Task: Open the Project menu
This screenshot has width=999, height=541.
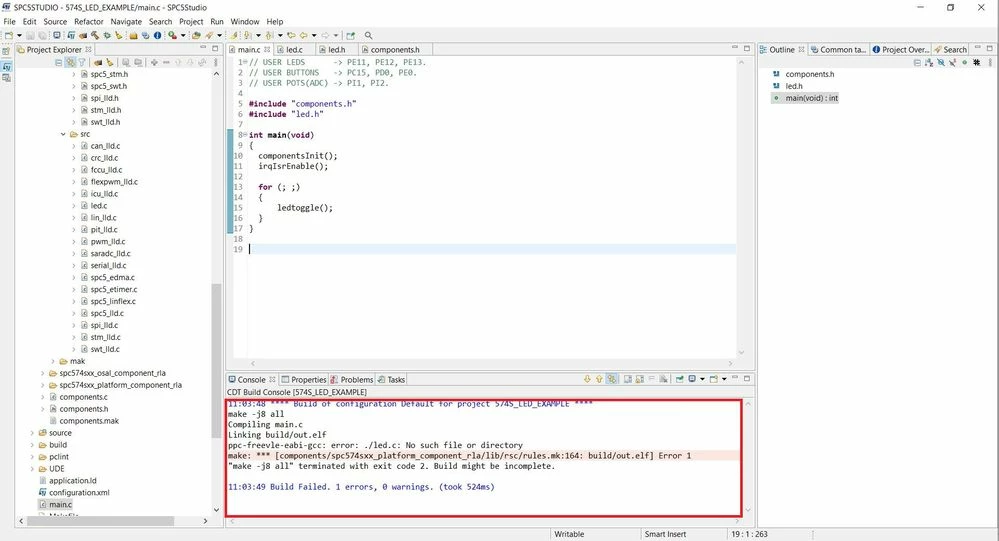Action: pos(190,21)
